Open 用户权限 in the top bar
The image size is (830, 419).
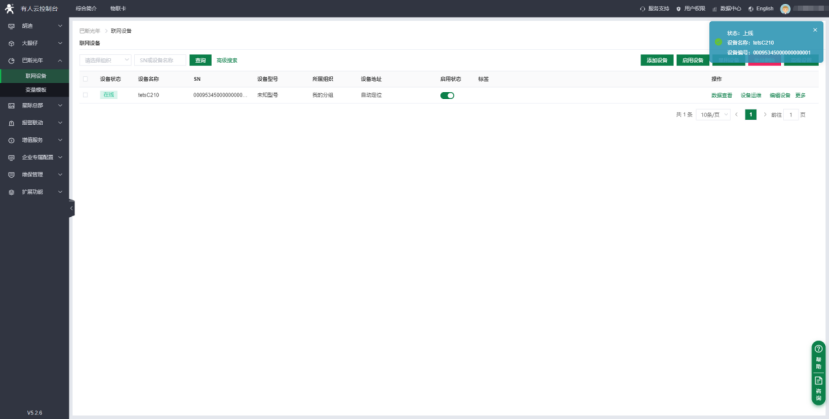693,8
